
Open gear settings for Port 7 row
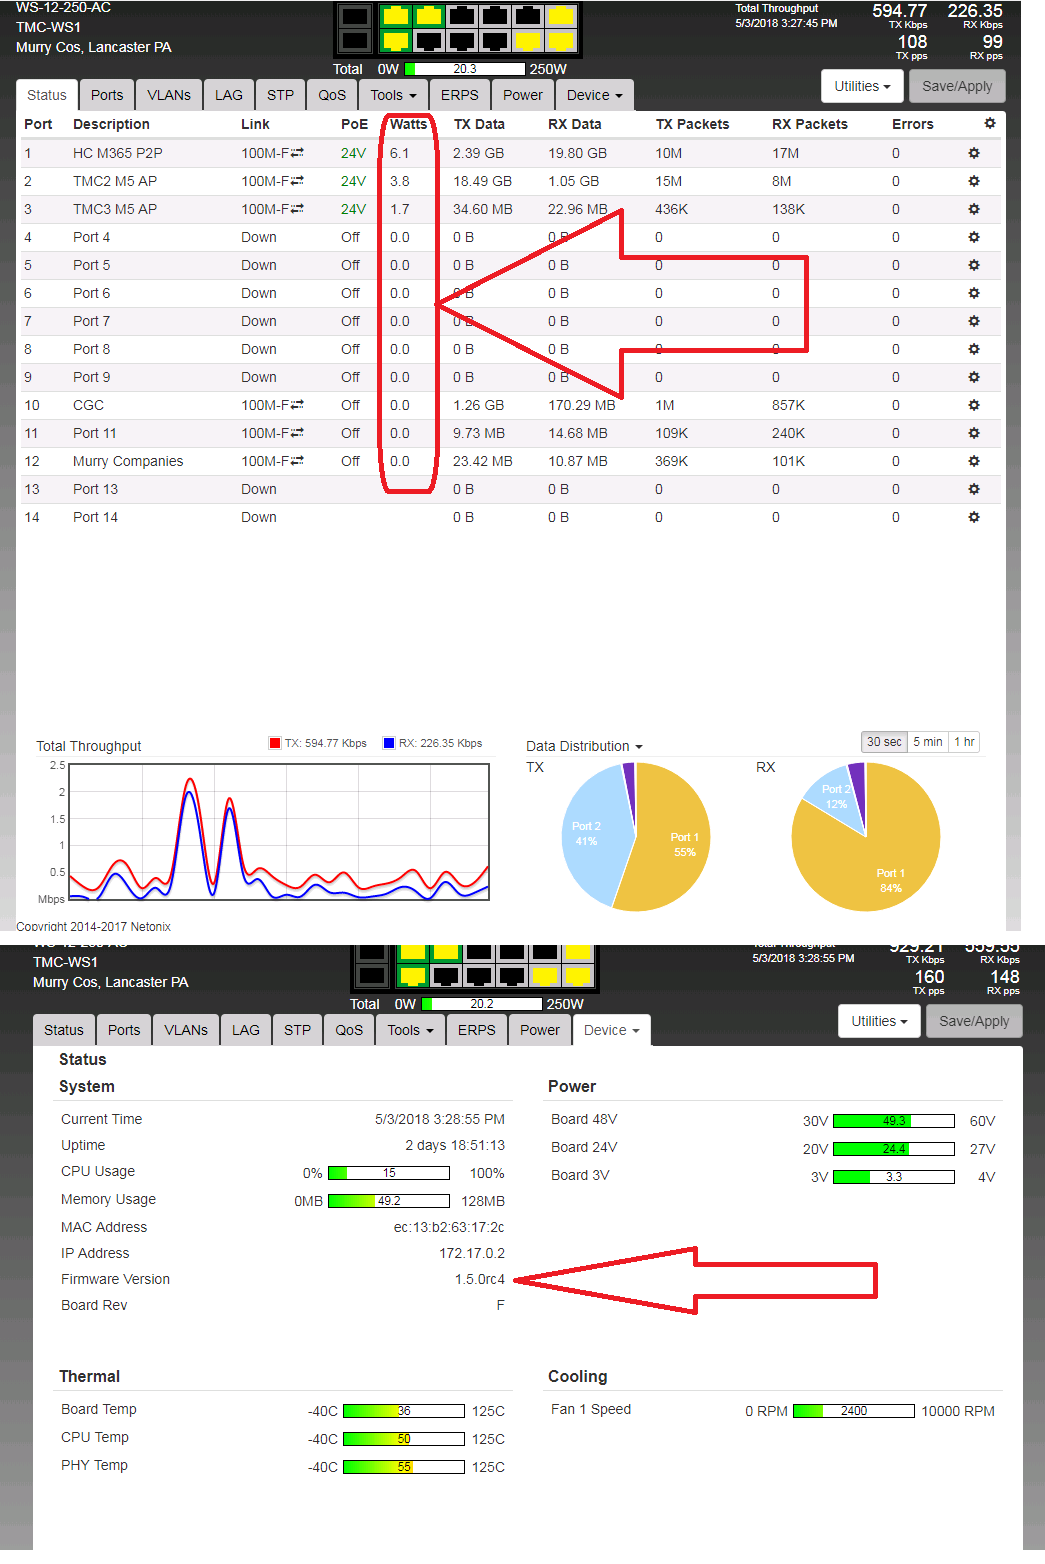(x=974, y=321)
